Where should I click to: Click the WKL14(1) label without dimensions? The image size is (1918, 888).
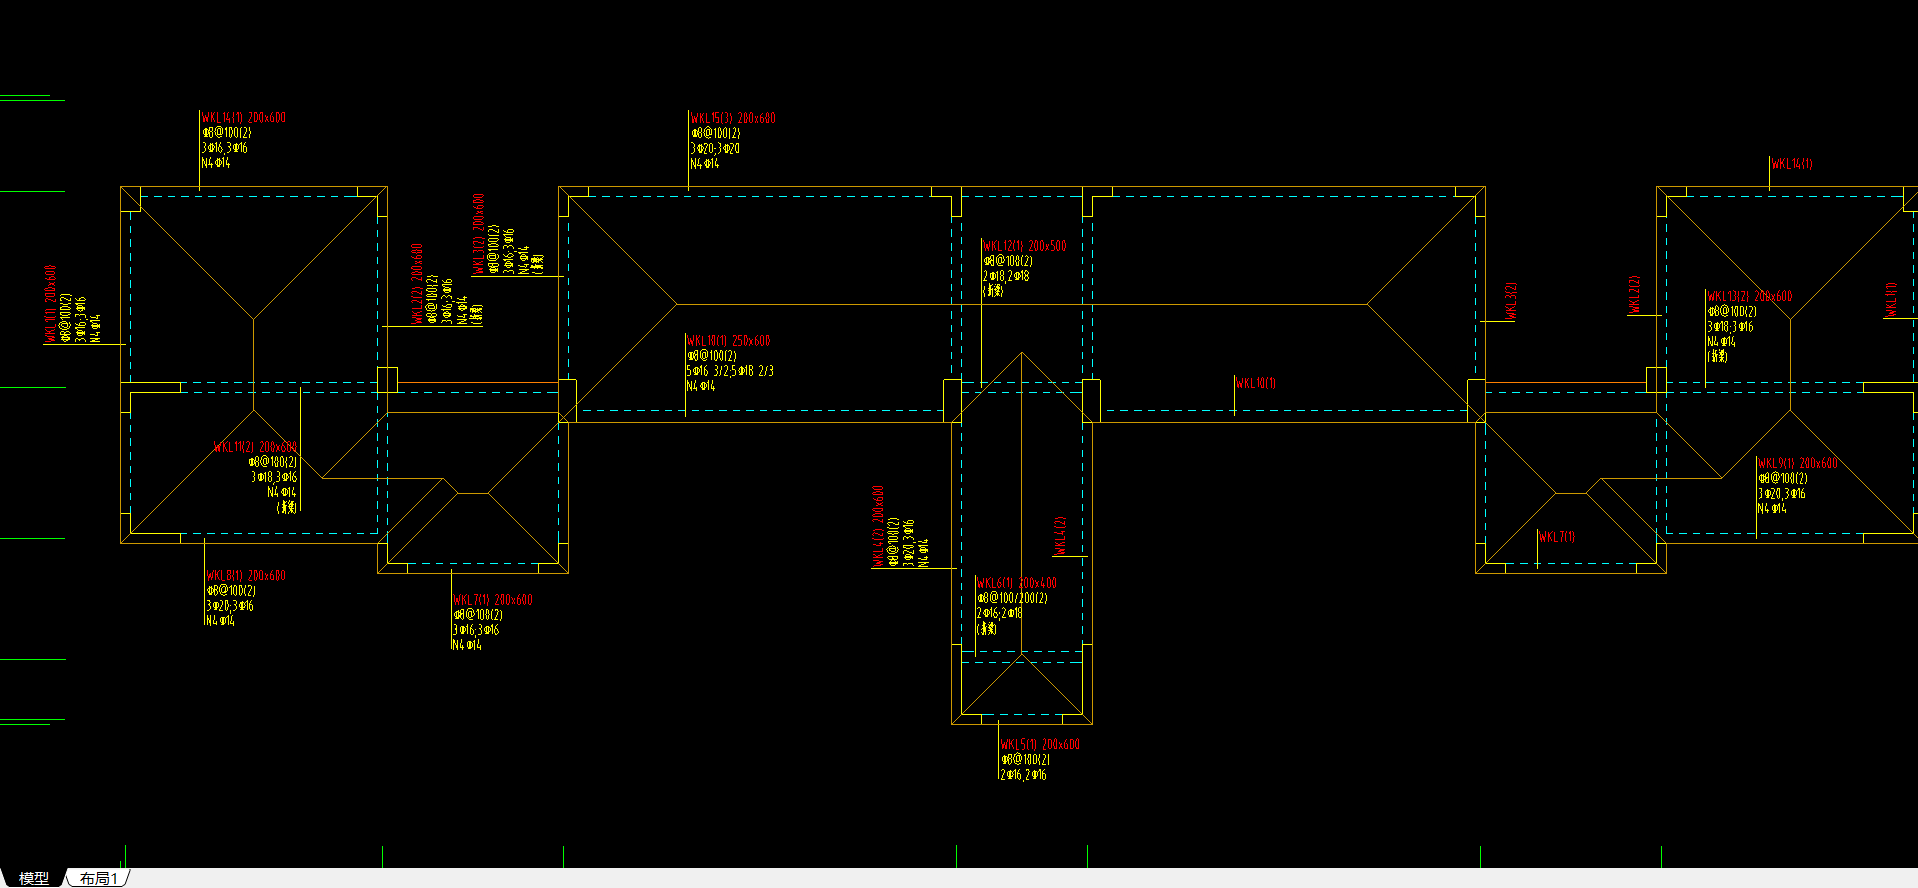click(1792, 164)
